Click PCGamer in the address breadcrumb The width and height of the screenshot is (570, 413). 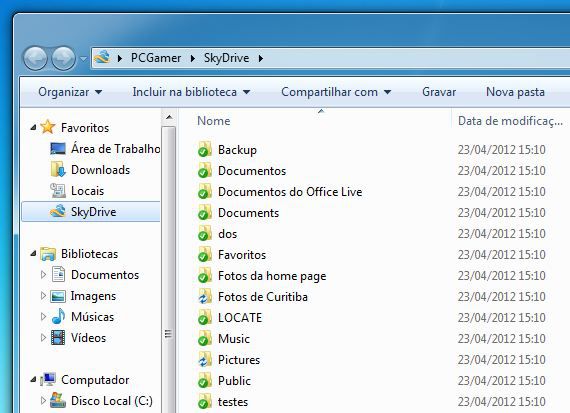156,58
